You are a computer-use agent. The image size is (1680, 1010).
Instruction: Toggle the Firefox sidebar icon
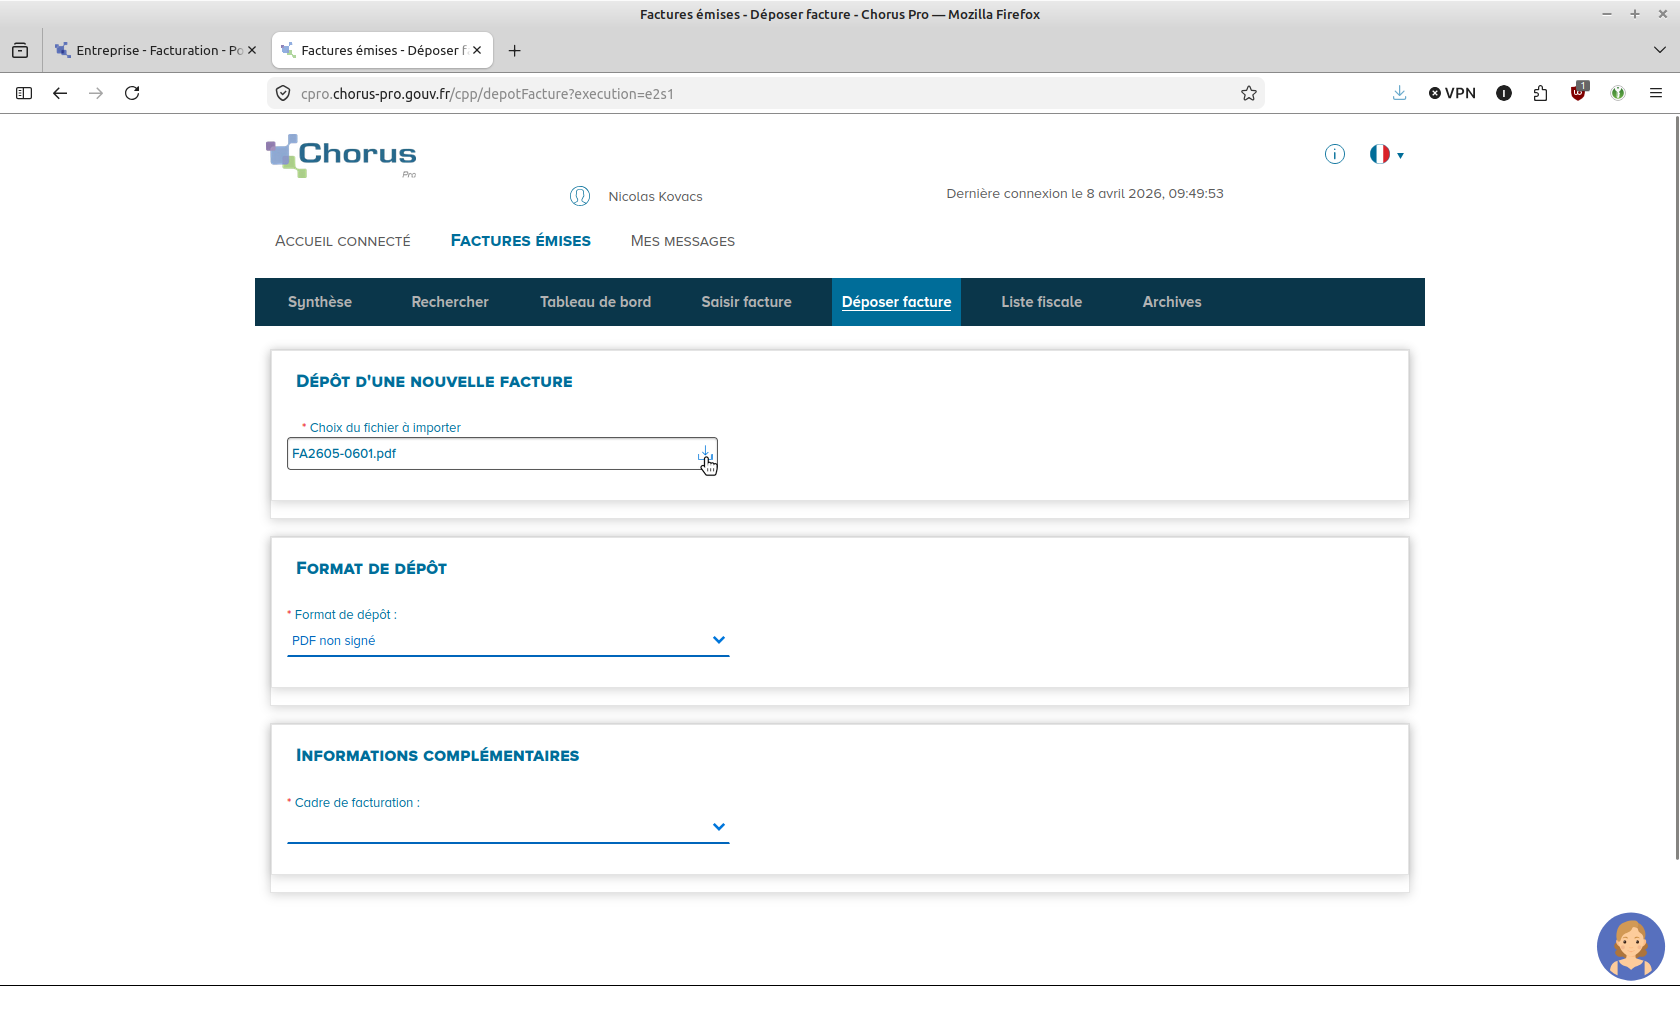click(x=24, y=93)
